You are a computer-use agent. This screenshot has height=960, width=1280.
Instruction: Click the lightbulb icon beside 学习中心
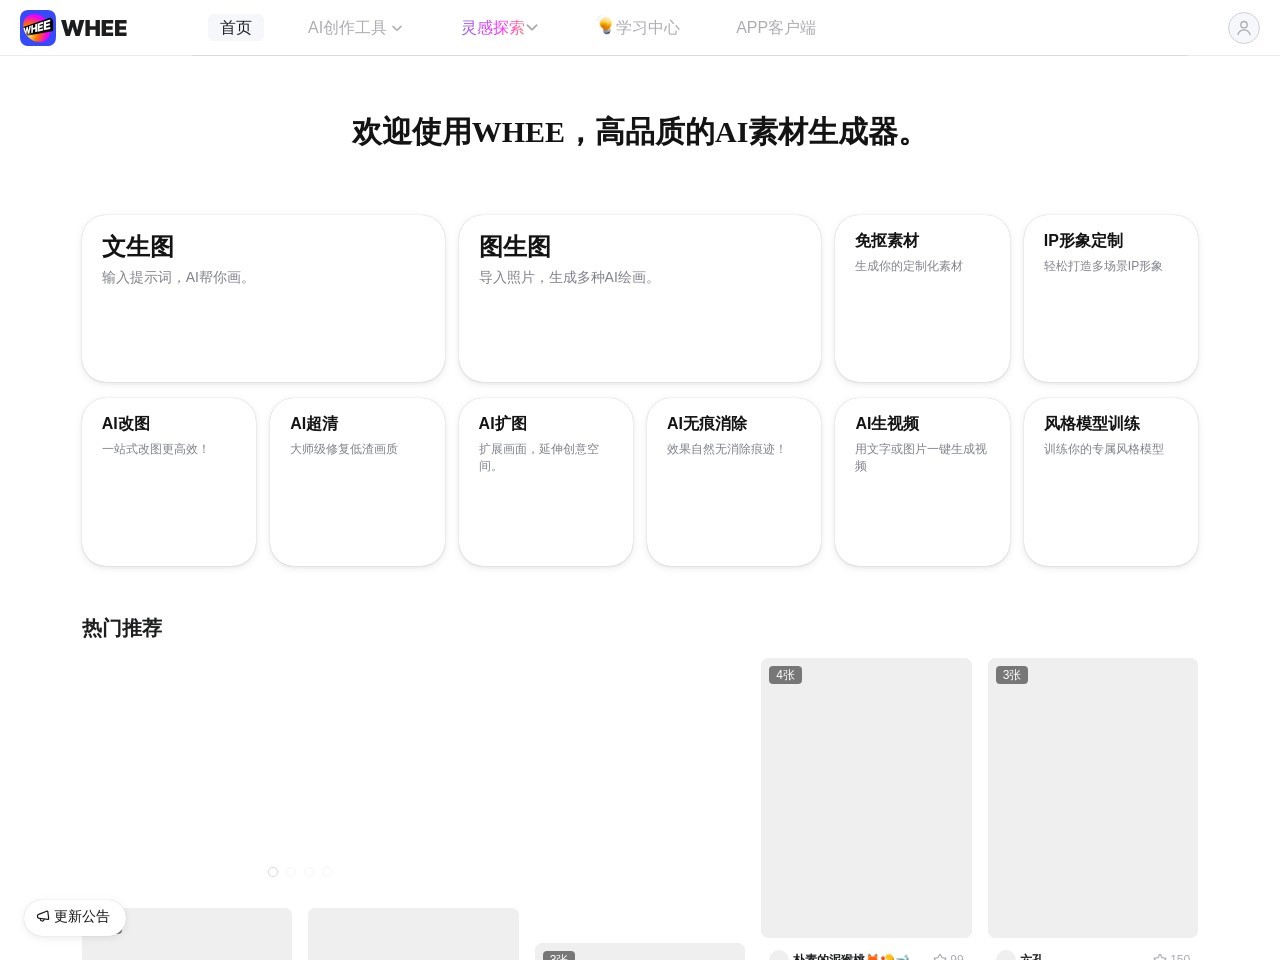click(x=605, y=27)
